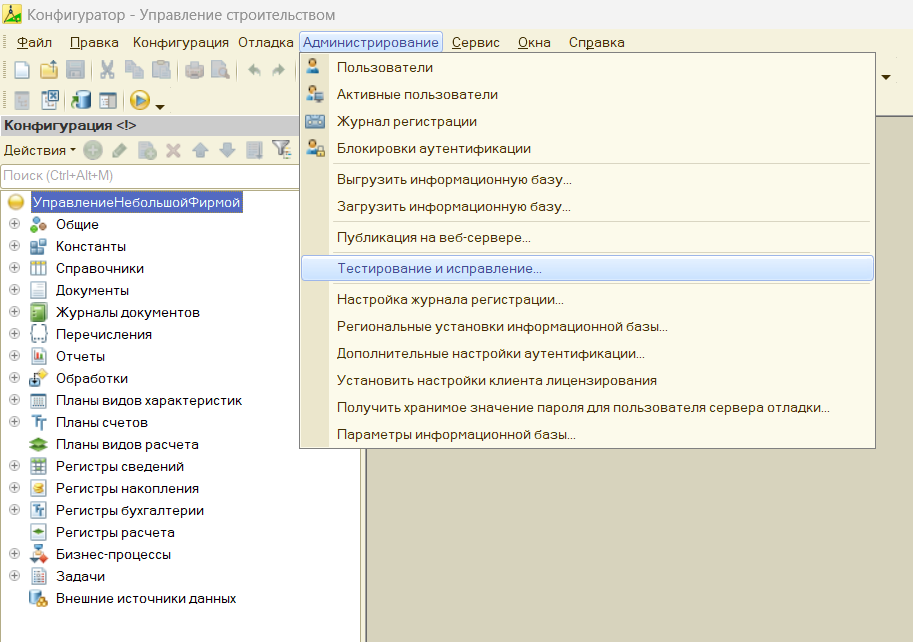This screenshot has width=913, height=642.
Task: Choose Публикация на веб-сервере
Action: pyautogui.click(x=588, y=237)
